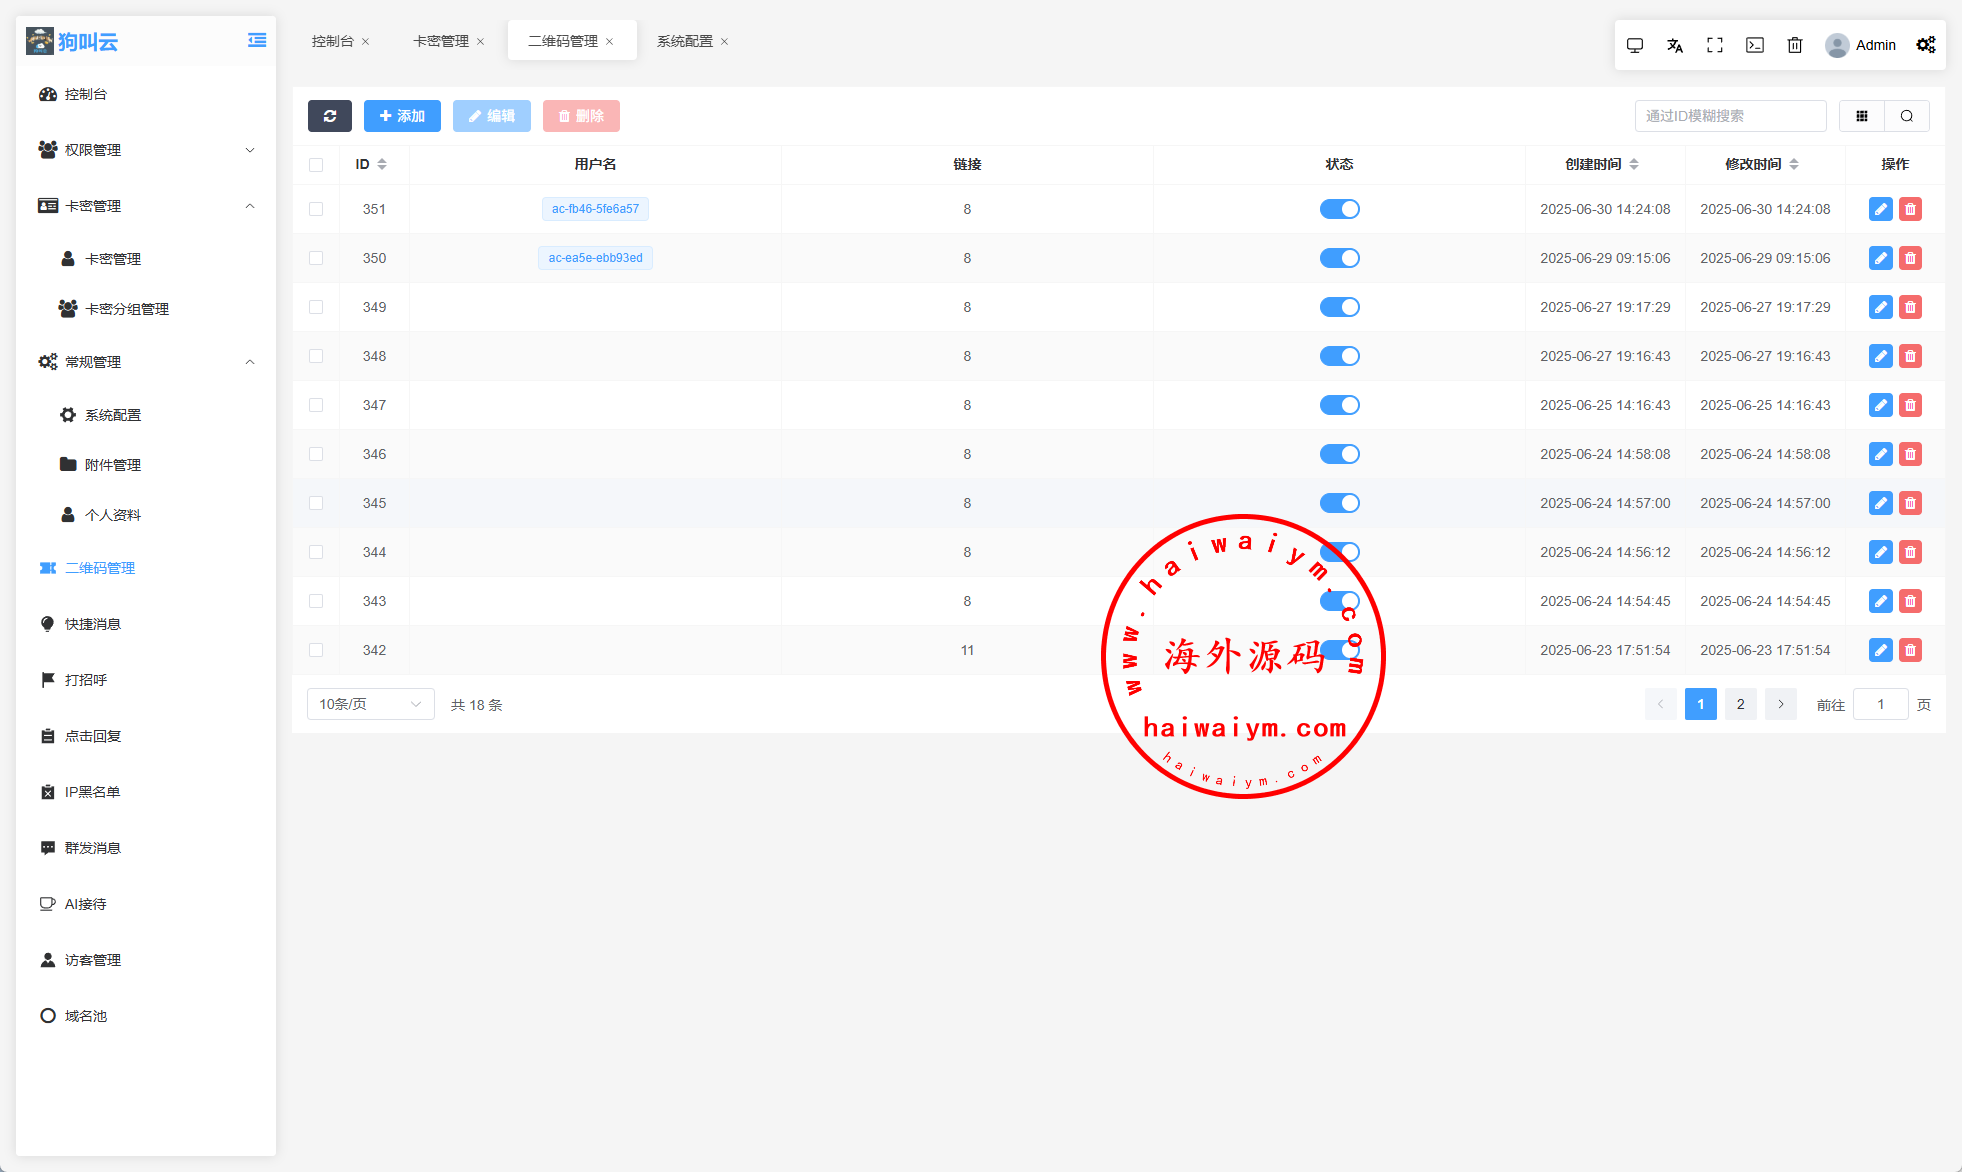
Task: Toggle status switch for ID 347
Action: coord(1339,405)
